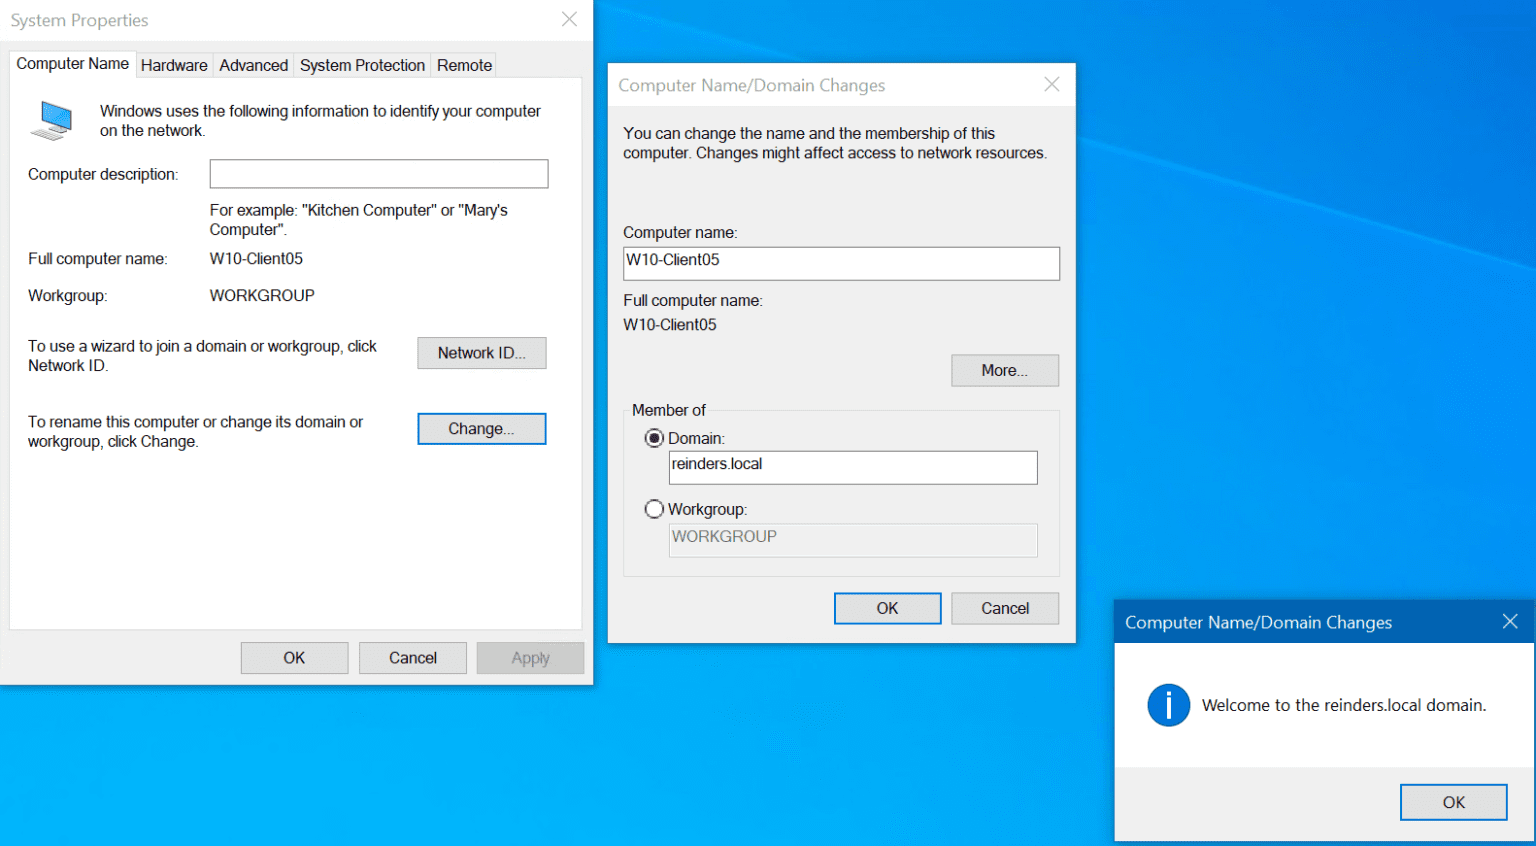
Task: Click the computer icon in System Properties
Action: (52, 120)
